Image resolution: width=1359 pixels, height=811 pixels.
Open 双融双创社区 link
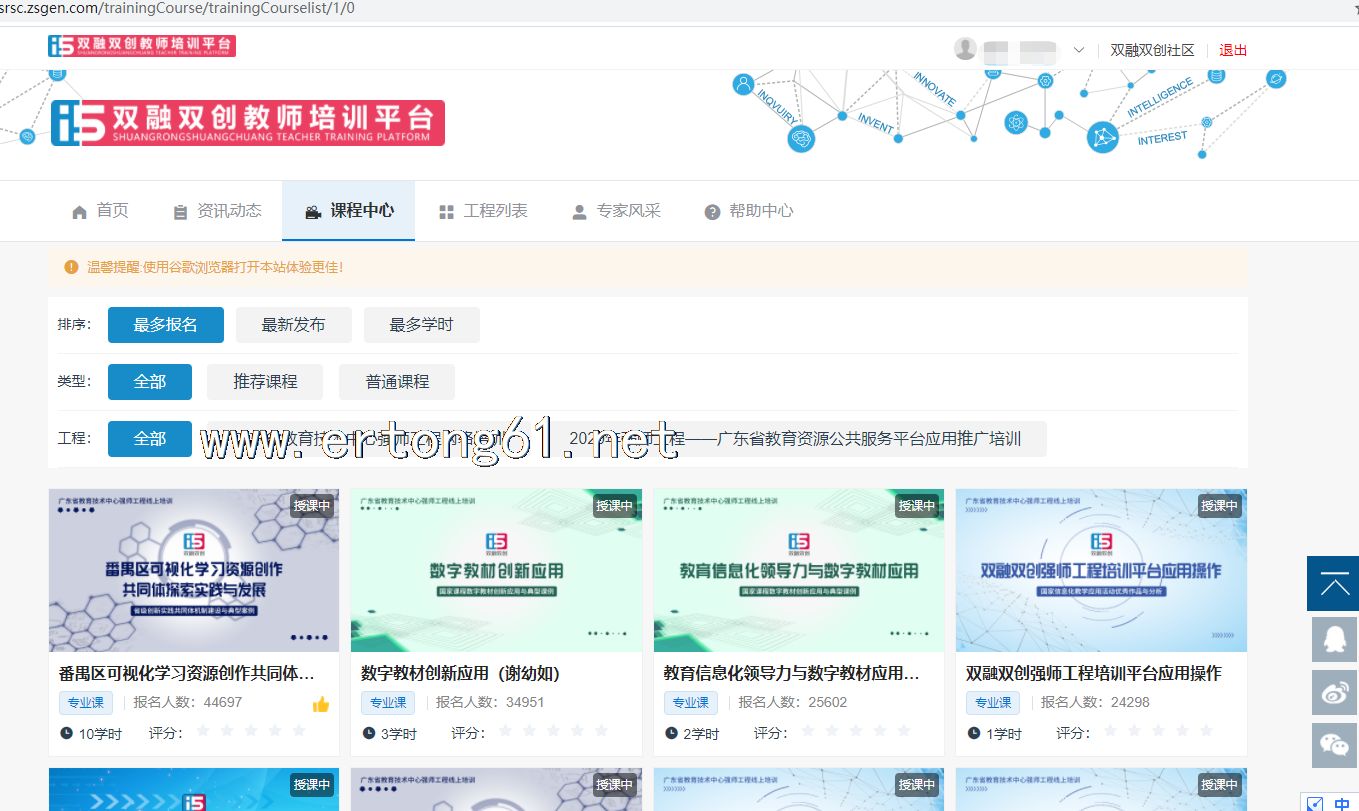tap(1152, 50)
